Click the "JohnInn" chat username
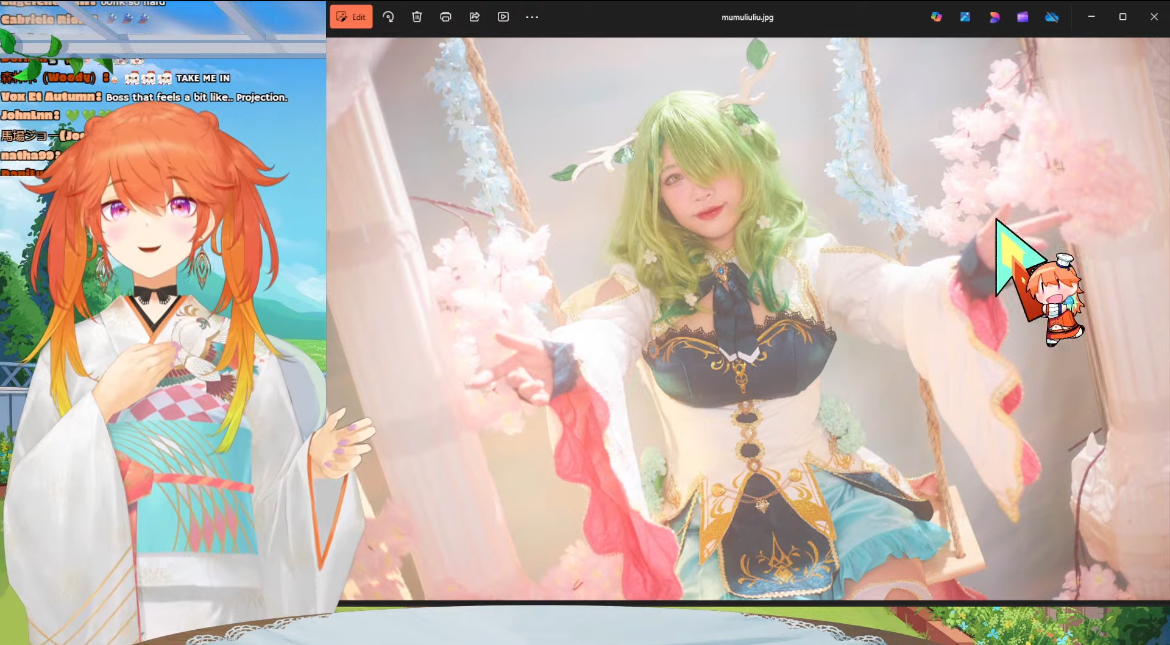 click(x=30, y=115)
